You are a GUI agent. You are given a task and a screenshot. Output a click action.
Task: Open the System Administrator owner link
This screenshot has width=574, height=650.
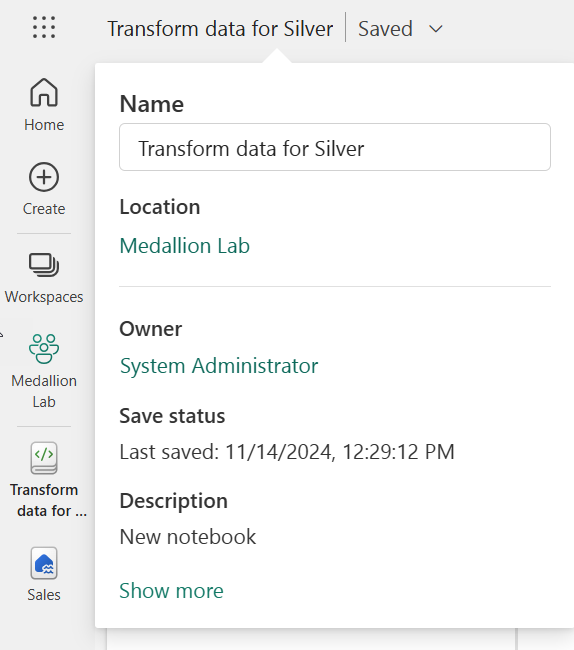pyautogui.click(x=219, y=366)
